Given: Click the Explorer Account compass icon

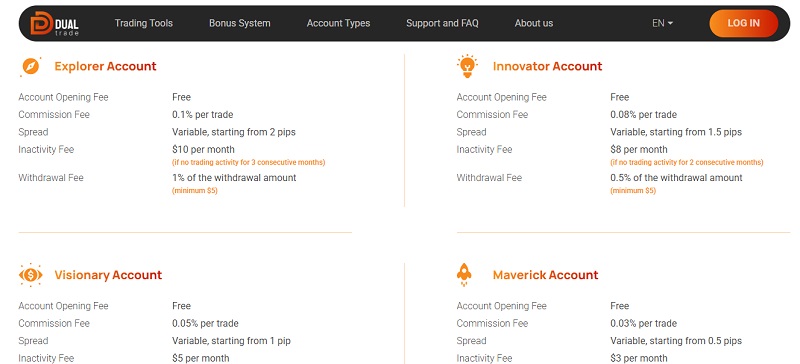Looking at the screenshot, I should click(x=31, y=66).
